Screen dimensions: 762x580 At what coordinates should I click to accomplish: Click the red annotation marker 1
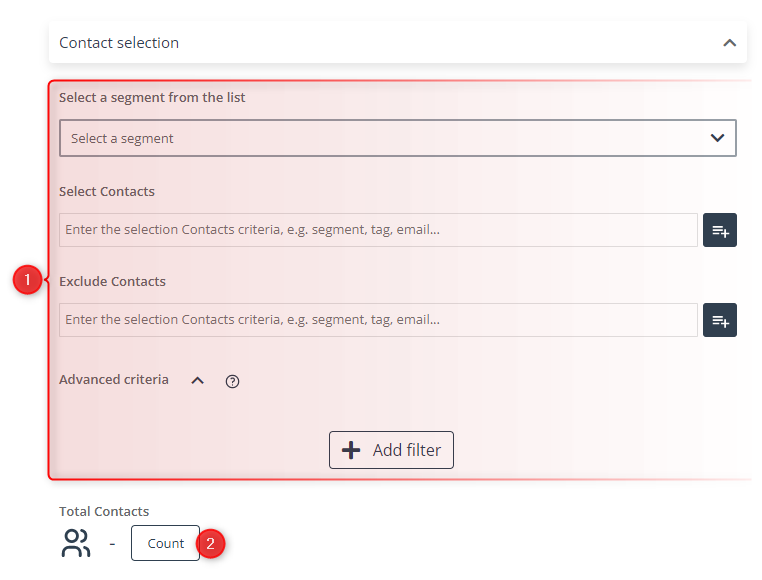[x=28, y=280]
